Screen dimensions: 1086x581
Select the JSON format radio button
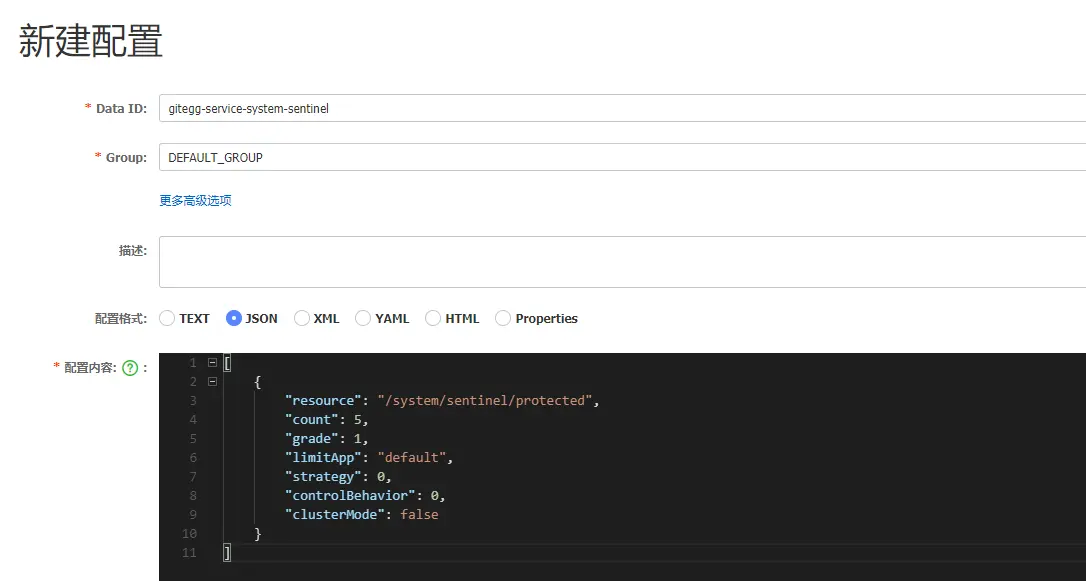click(234, 318)
